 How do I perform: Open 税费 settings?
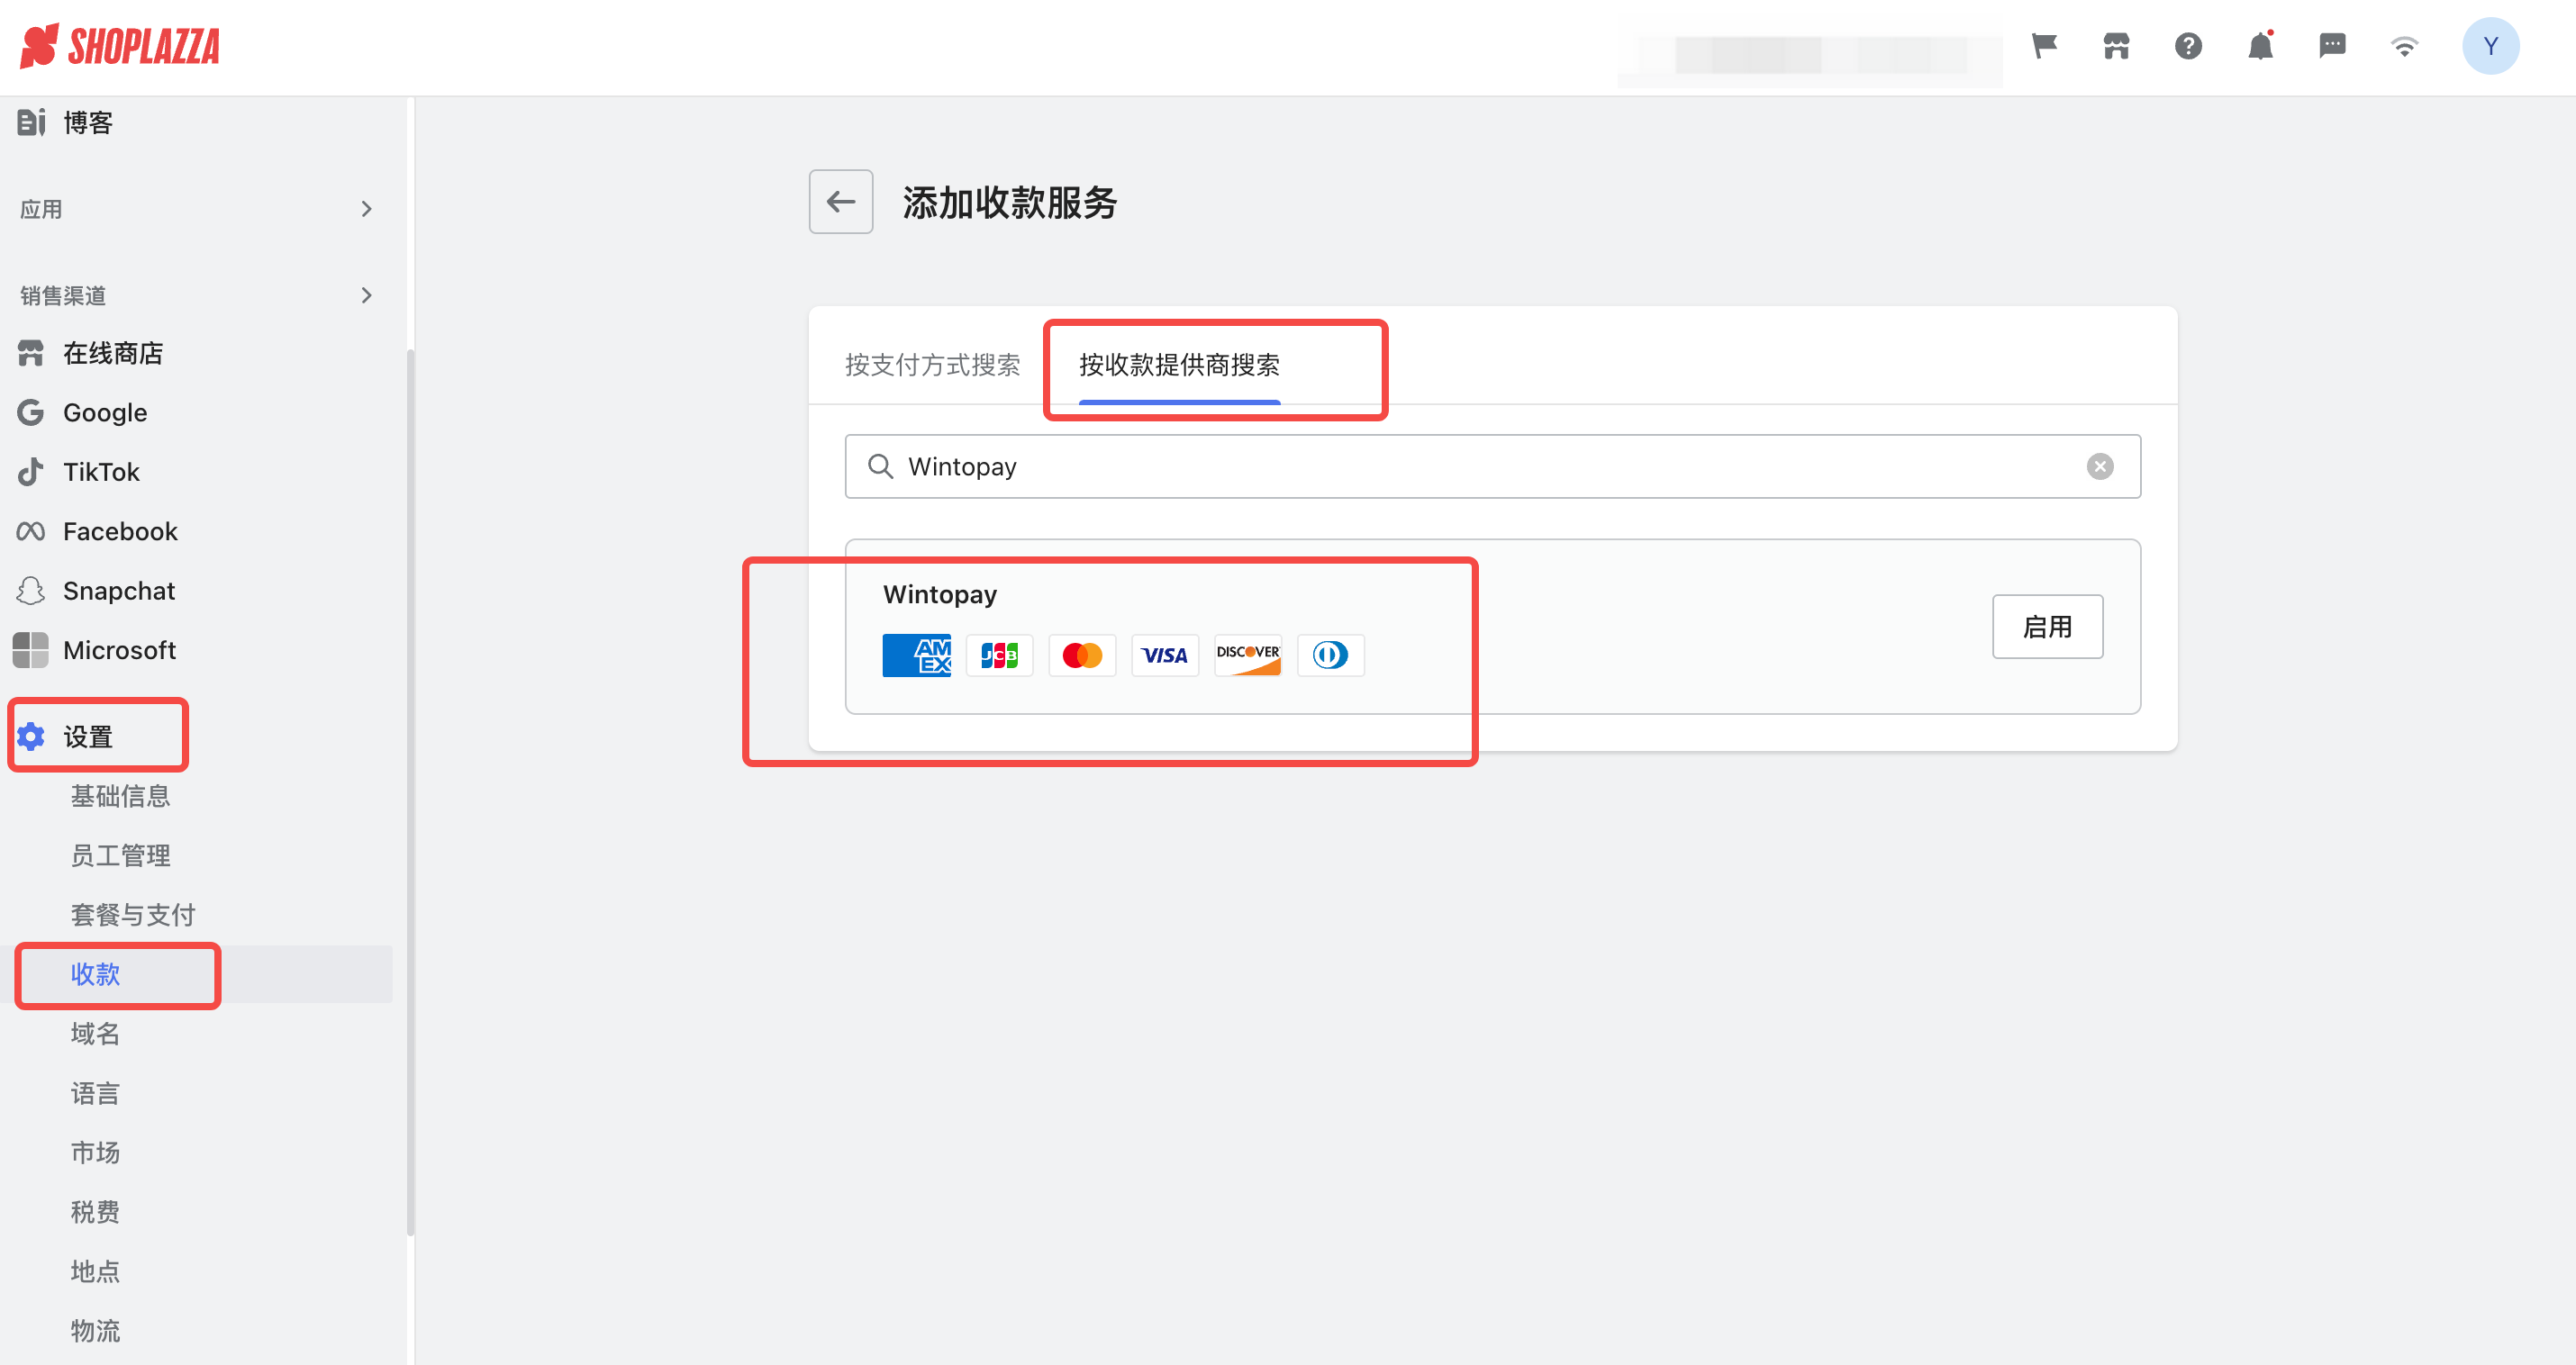95,1211
